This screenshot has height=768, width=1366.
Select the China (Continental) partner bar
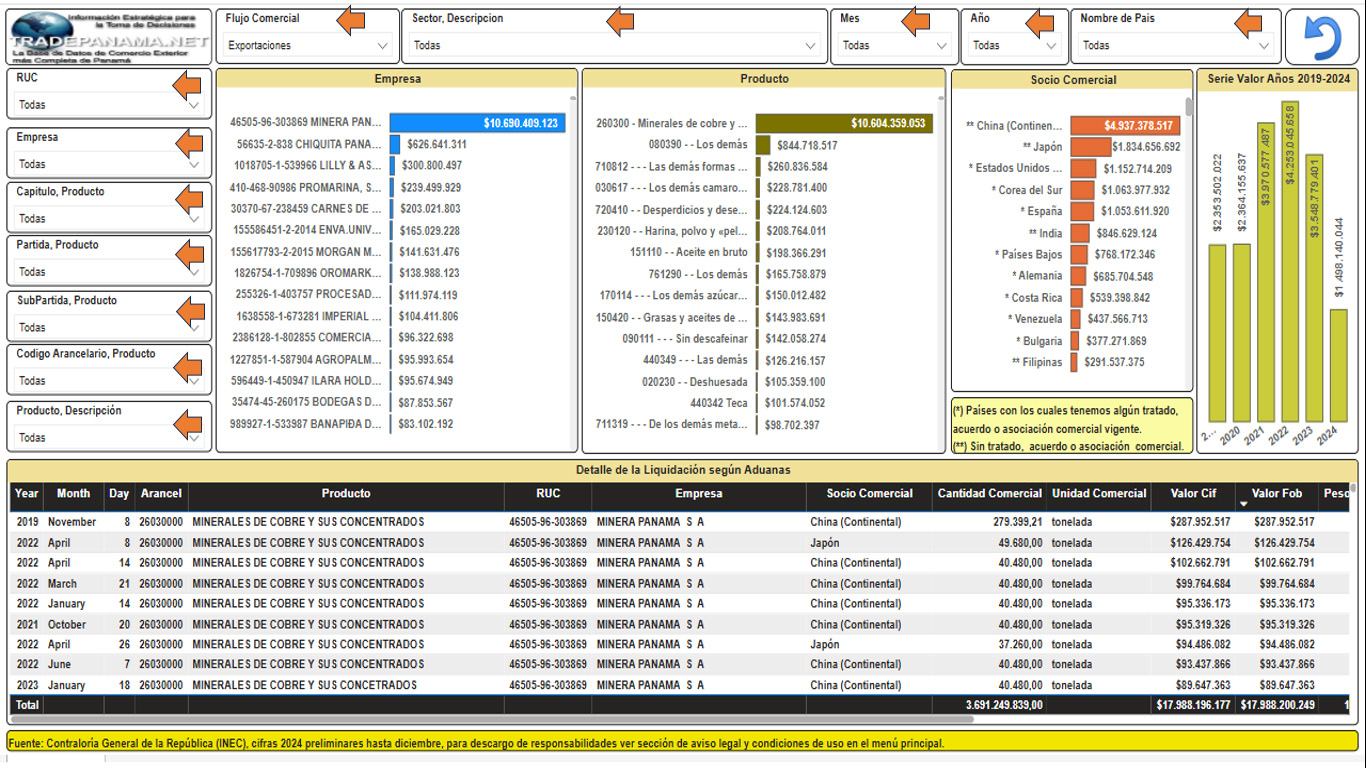click(1125, 126)
